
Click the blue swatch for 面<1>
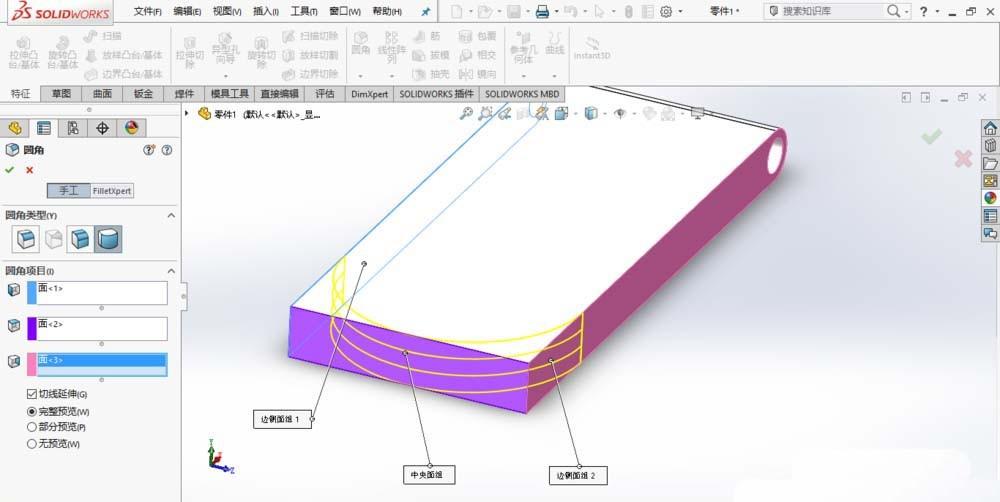pyautogui.click(x=32, y=293)
